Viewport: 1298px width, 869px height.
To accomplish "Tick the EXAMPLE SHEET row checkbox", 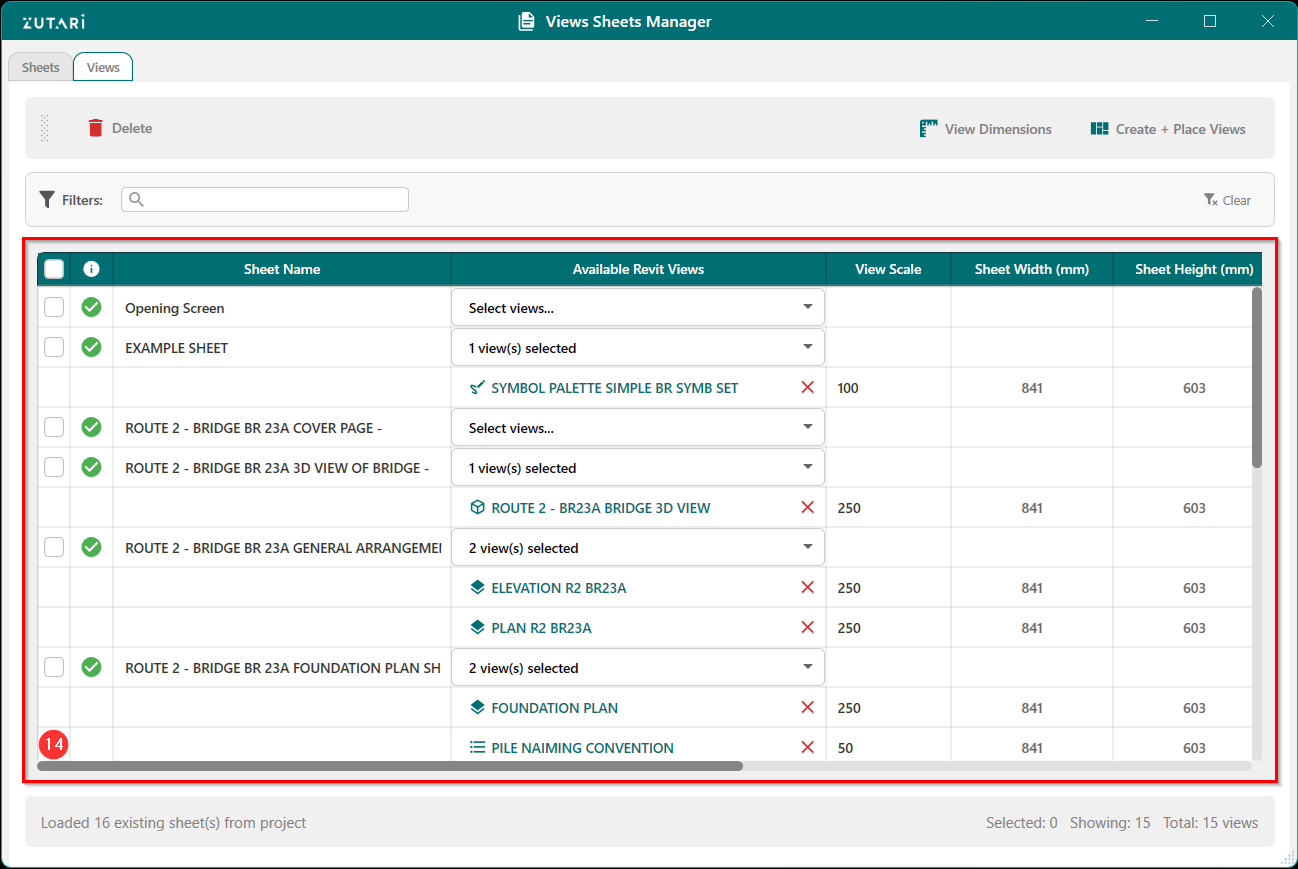I will [x=54, y=348].
